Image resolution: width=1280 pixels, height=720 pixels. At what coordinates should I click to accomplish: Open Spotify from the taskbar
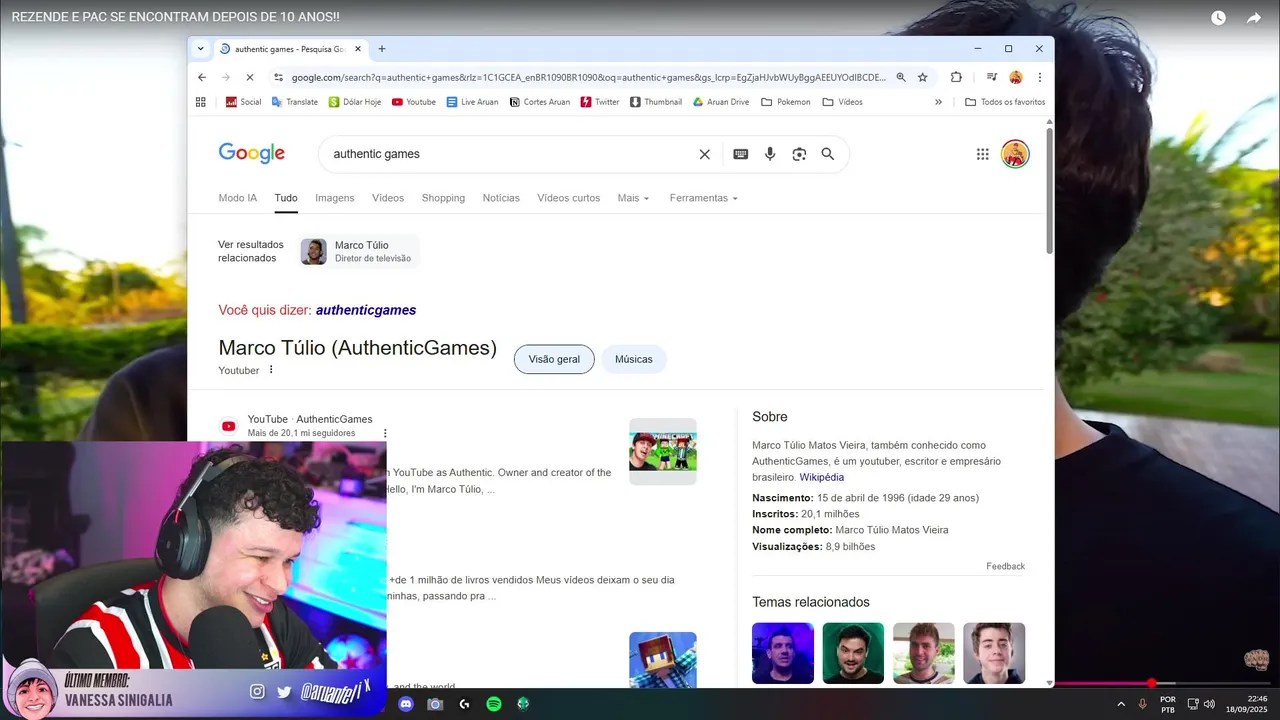[x=493, y=704]
